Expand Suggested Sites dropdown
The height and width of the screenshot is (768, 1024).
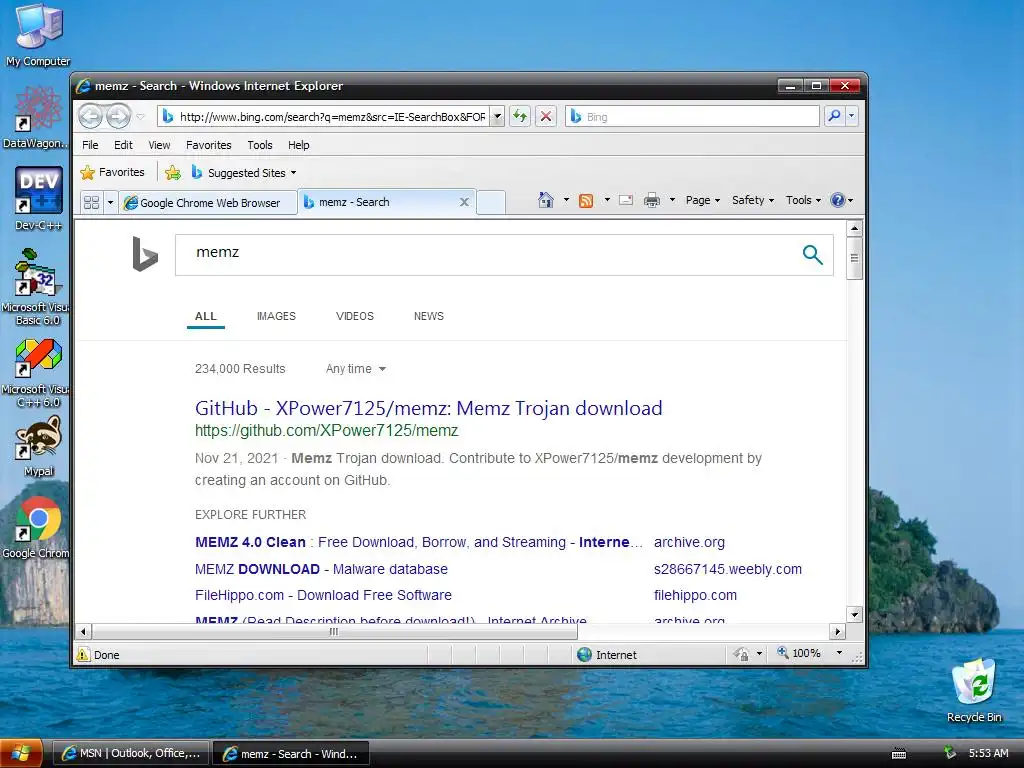click(x=293, y=173)
